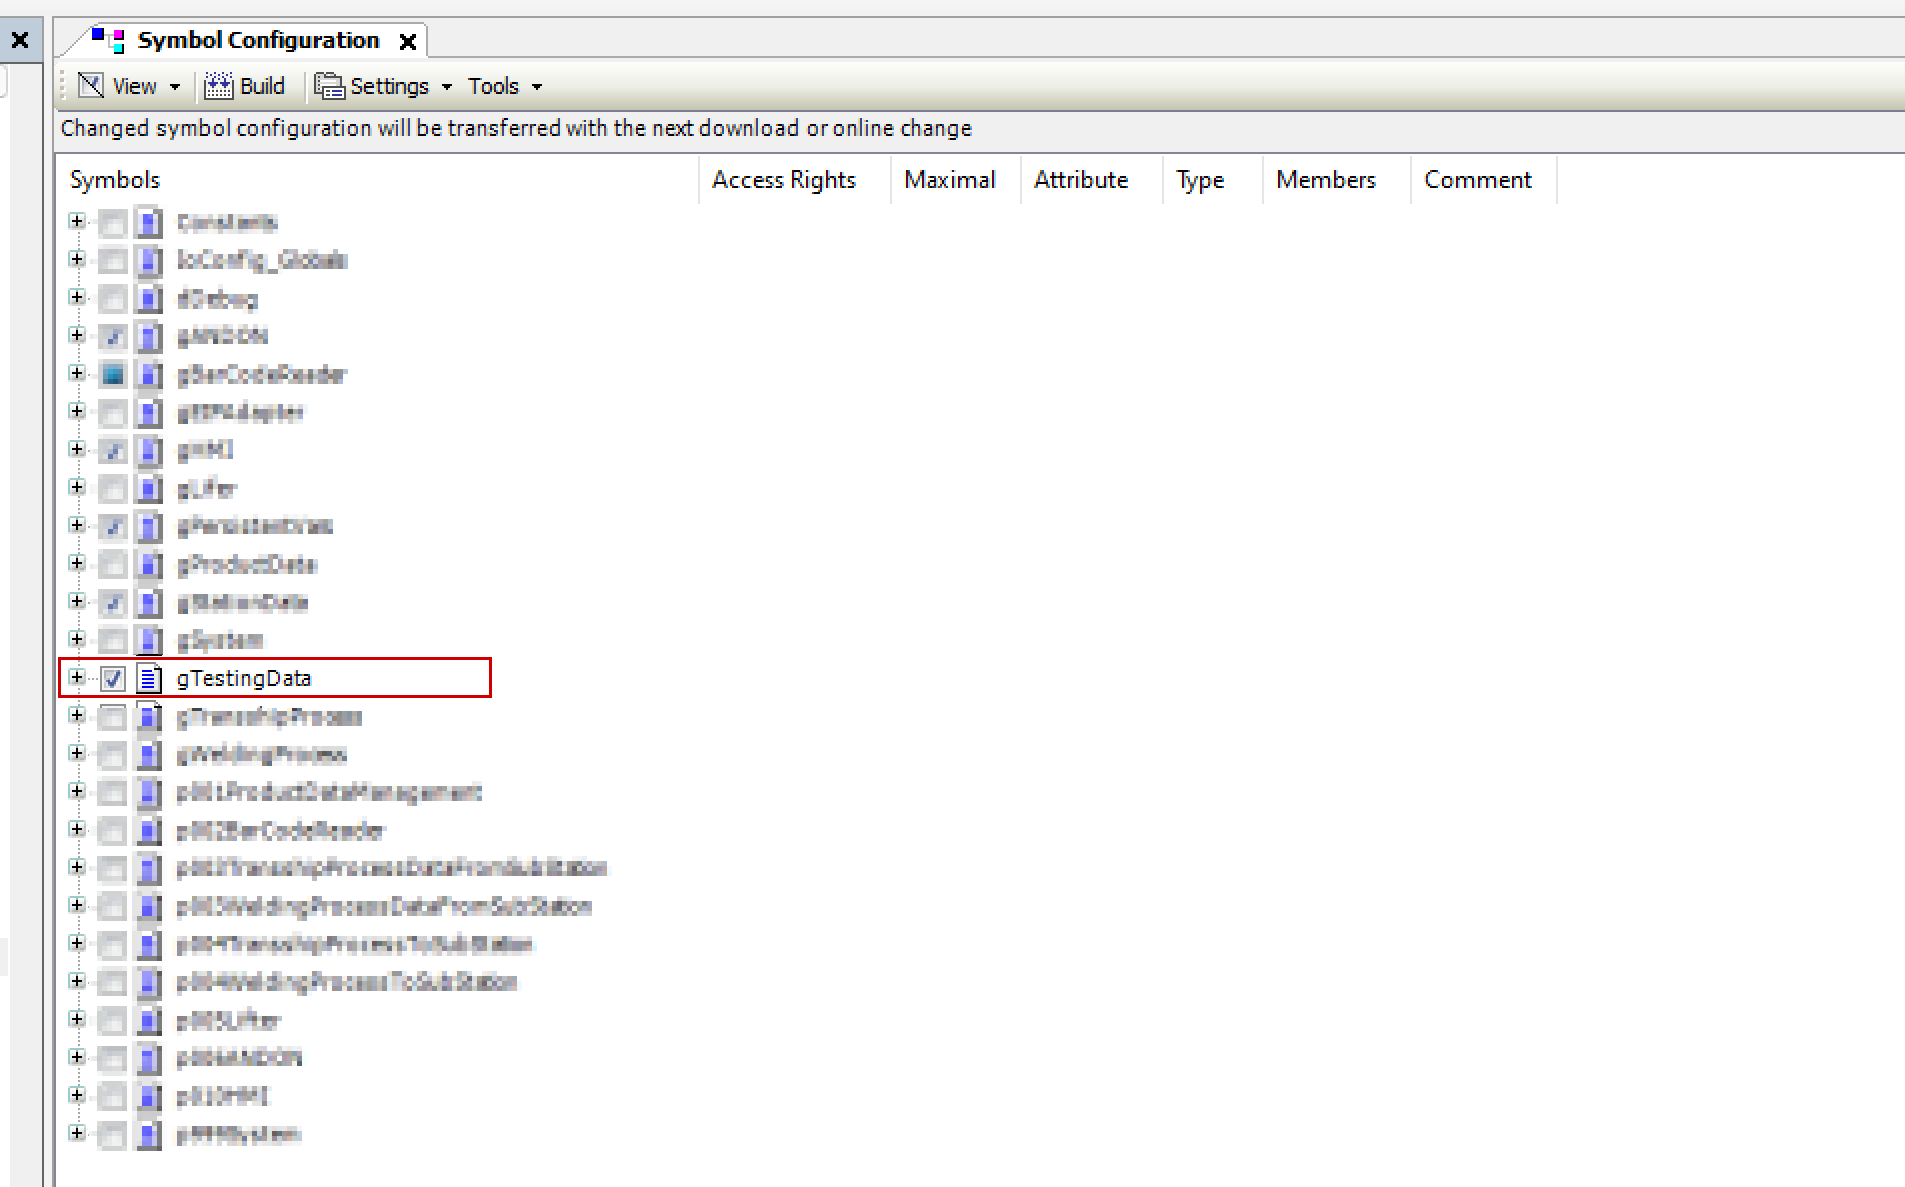This screenshot has height=1187, width=1905.
Task: Close the Symbol Configuration tab
Action: [408, 42]
